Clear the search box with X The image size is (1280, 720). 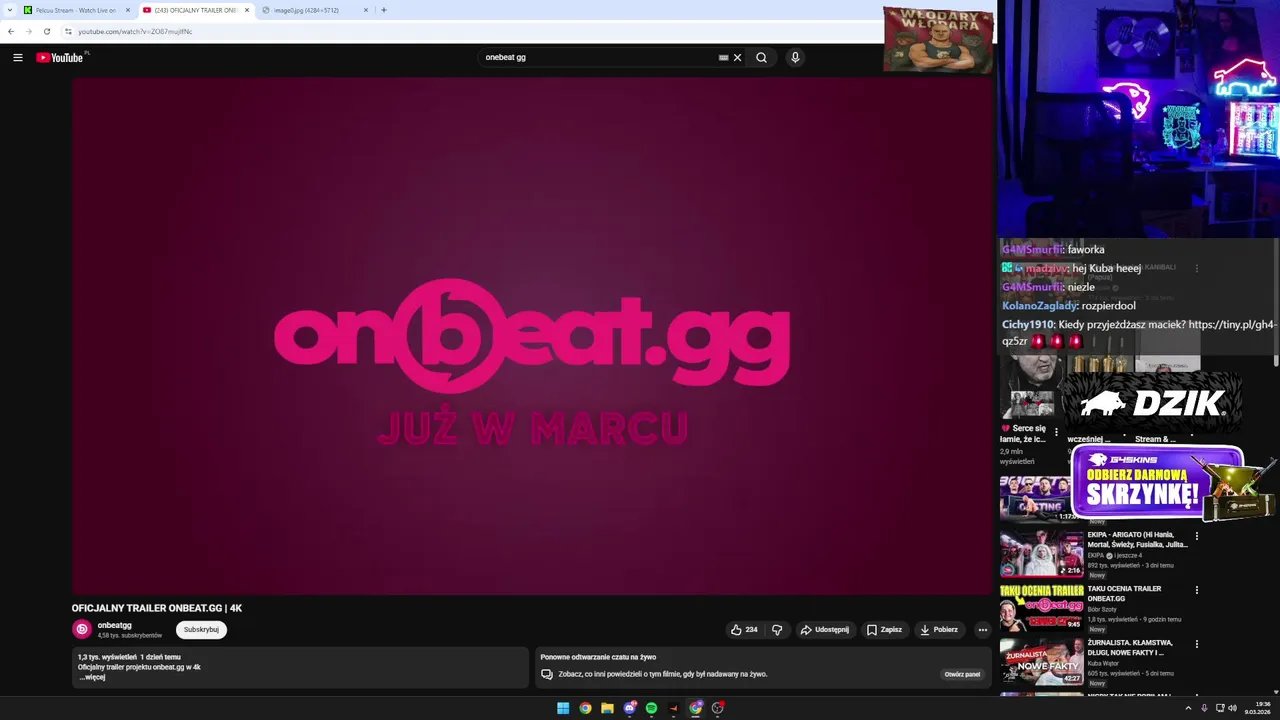coord(738,57)
